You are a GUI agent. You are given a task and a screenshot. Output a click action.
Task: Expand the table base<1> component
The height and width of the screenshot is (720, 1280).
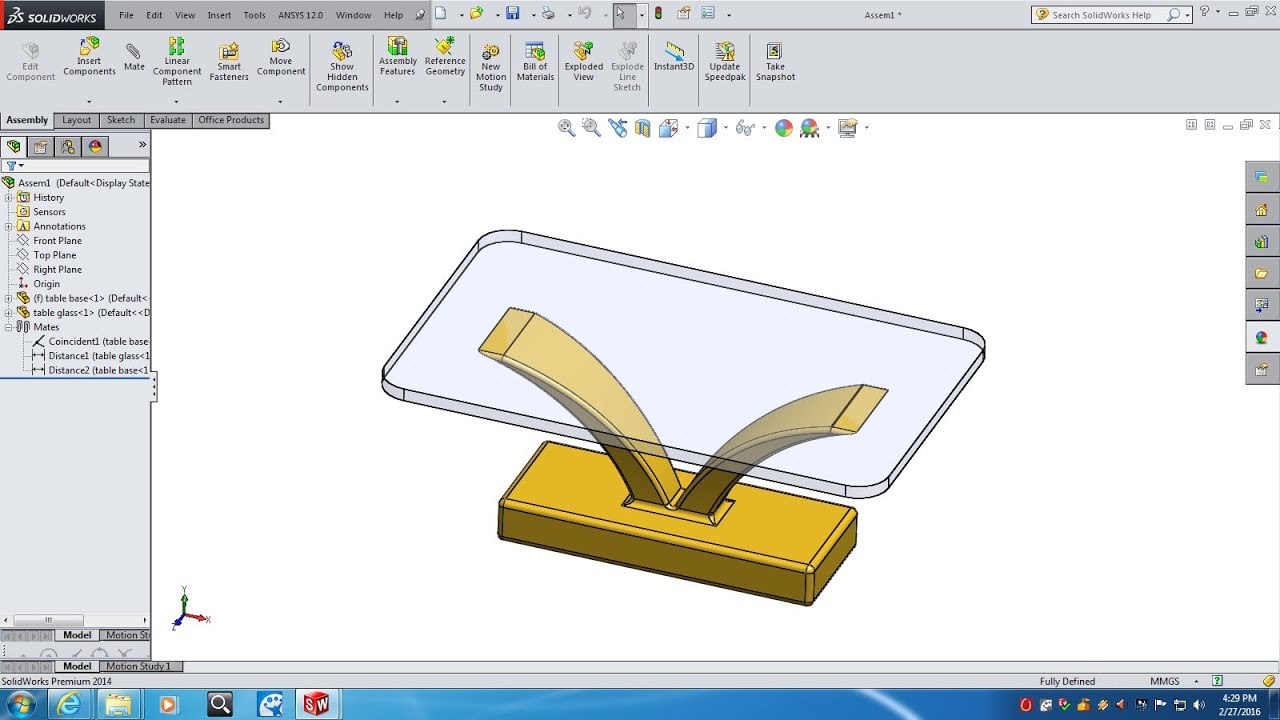[x=8, y=298]
